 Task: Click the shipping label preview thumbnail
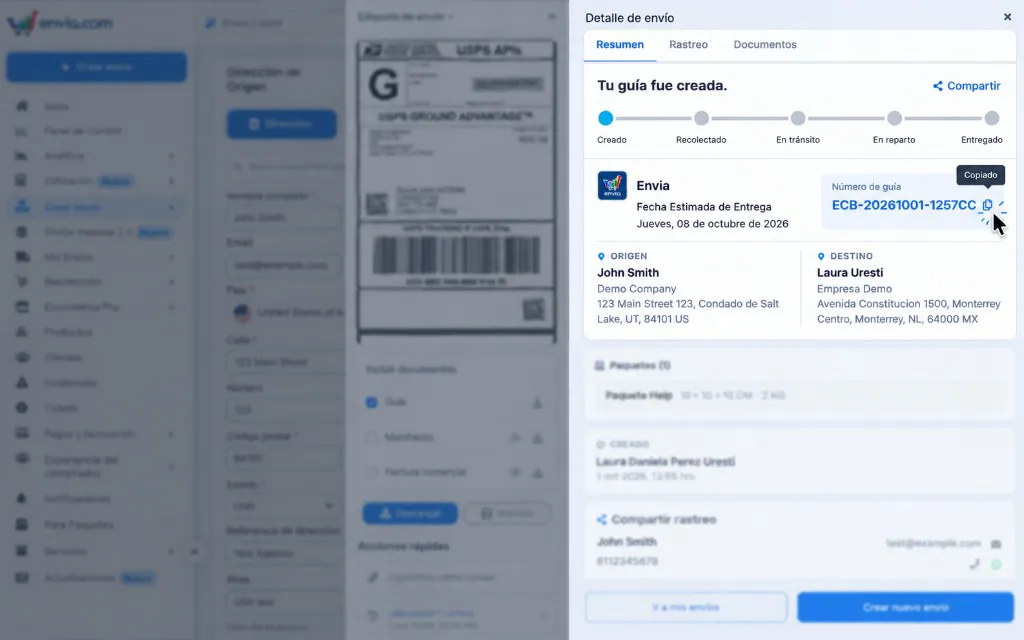456,191
